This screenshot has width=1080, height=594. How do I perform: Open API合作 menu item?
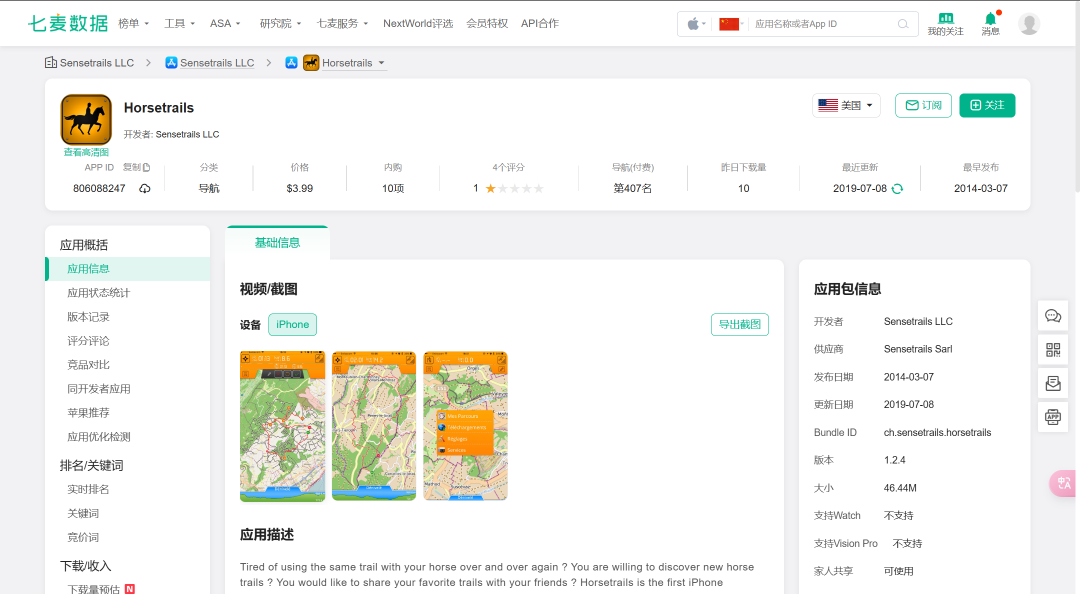coord(540,23)
